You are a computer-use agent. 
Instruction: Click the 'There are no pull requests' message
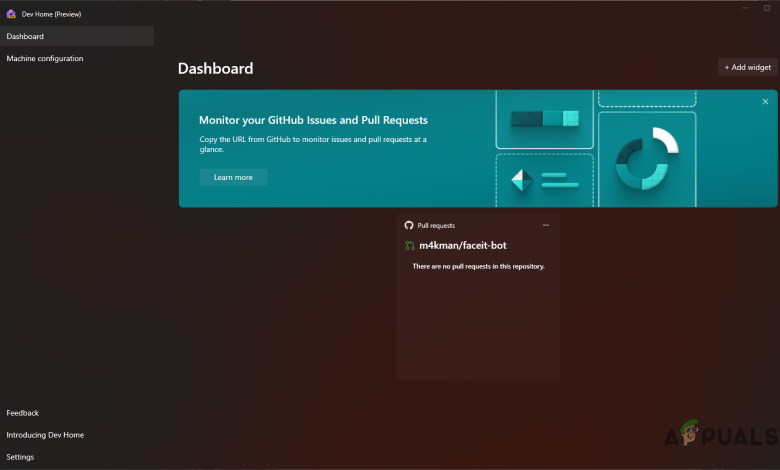pyautogui.click(x=479, y=266)
